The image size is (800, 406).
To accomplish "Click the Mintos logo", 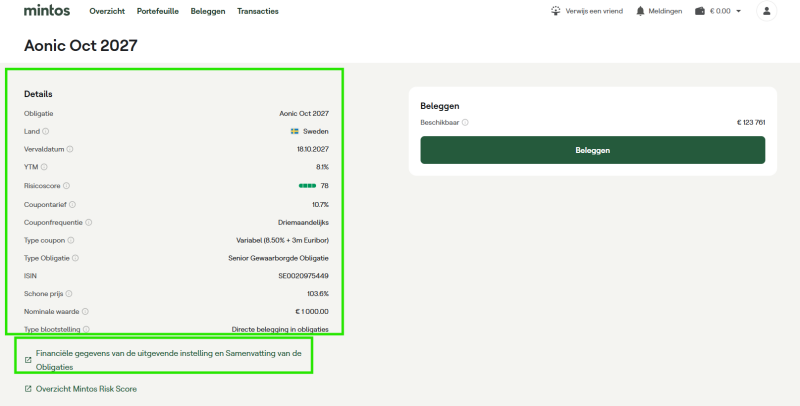I will pyautogui.click(x=47, y=10).
